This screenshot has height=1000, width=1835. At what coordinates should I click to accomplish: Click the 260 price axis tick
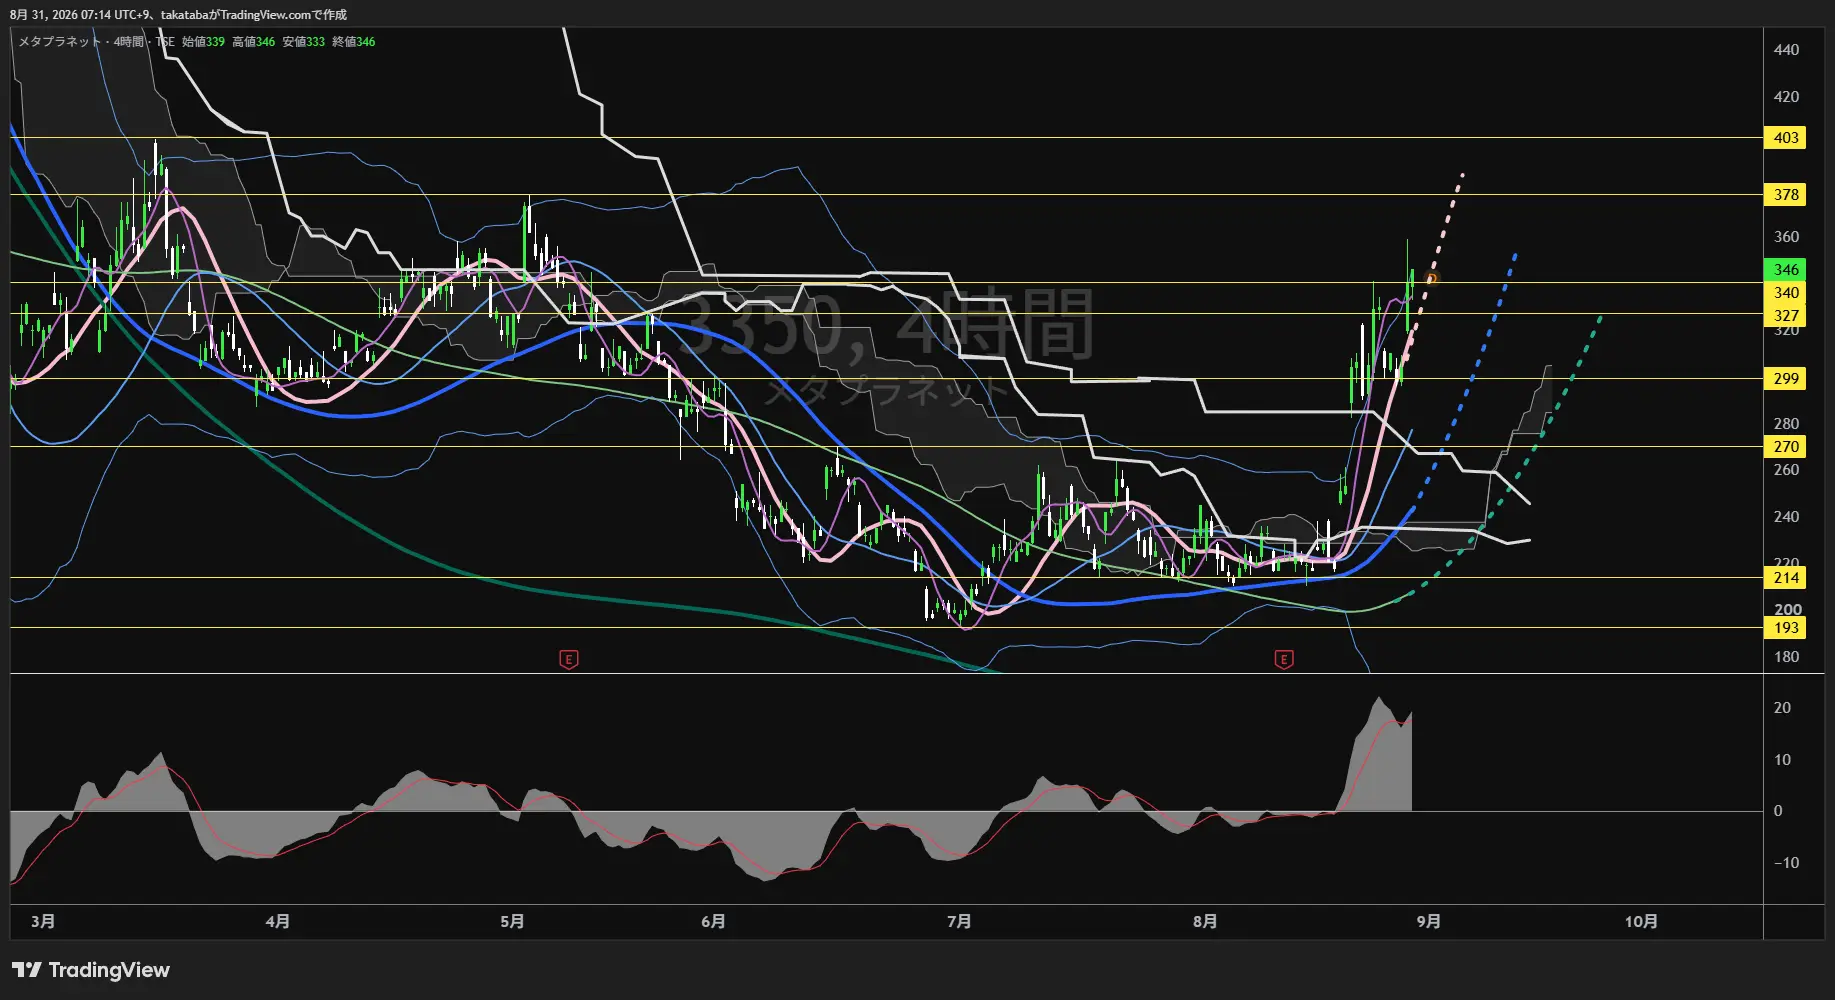(1786, 470)
